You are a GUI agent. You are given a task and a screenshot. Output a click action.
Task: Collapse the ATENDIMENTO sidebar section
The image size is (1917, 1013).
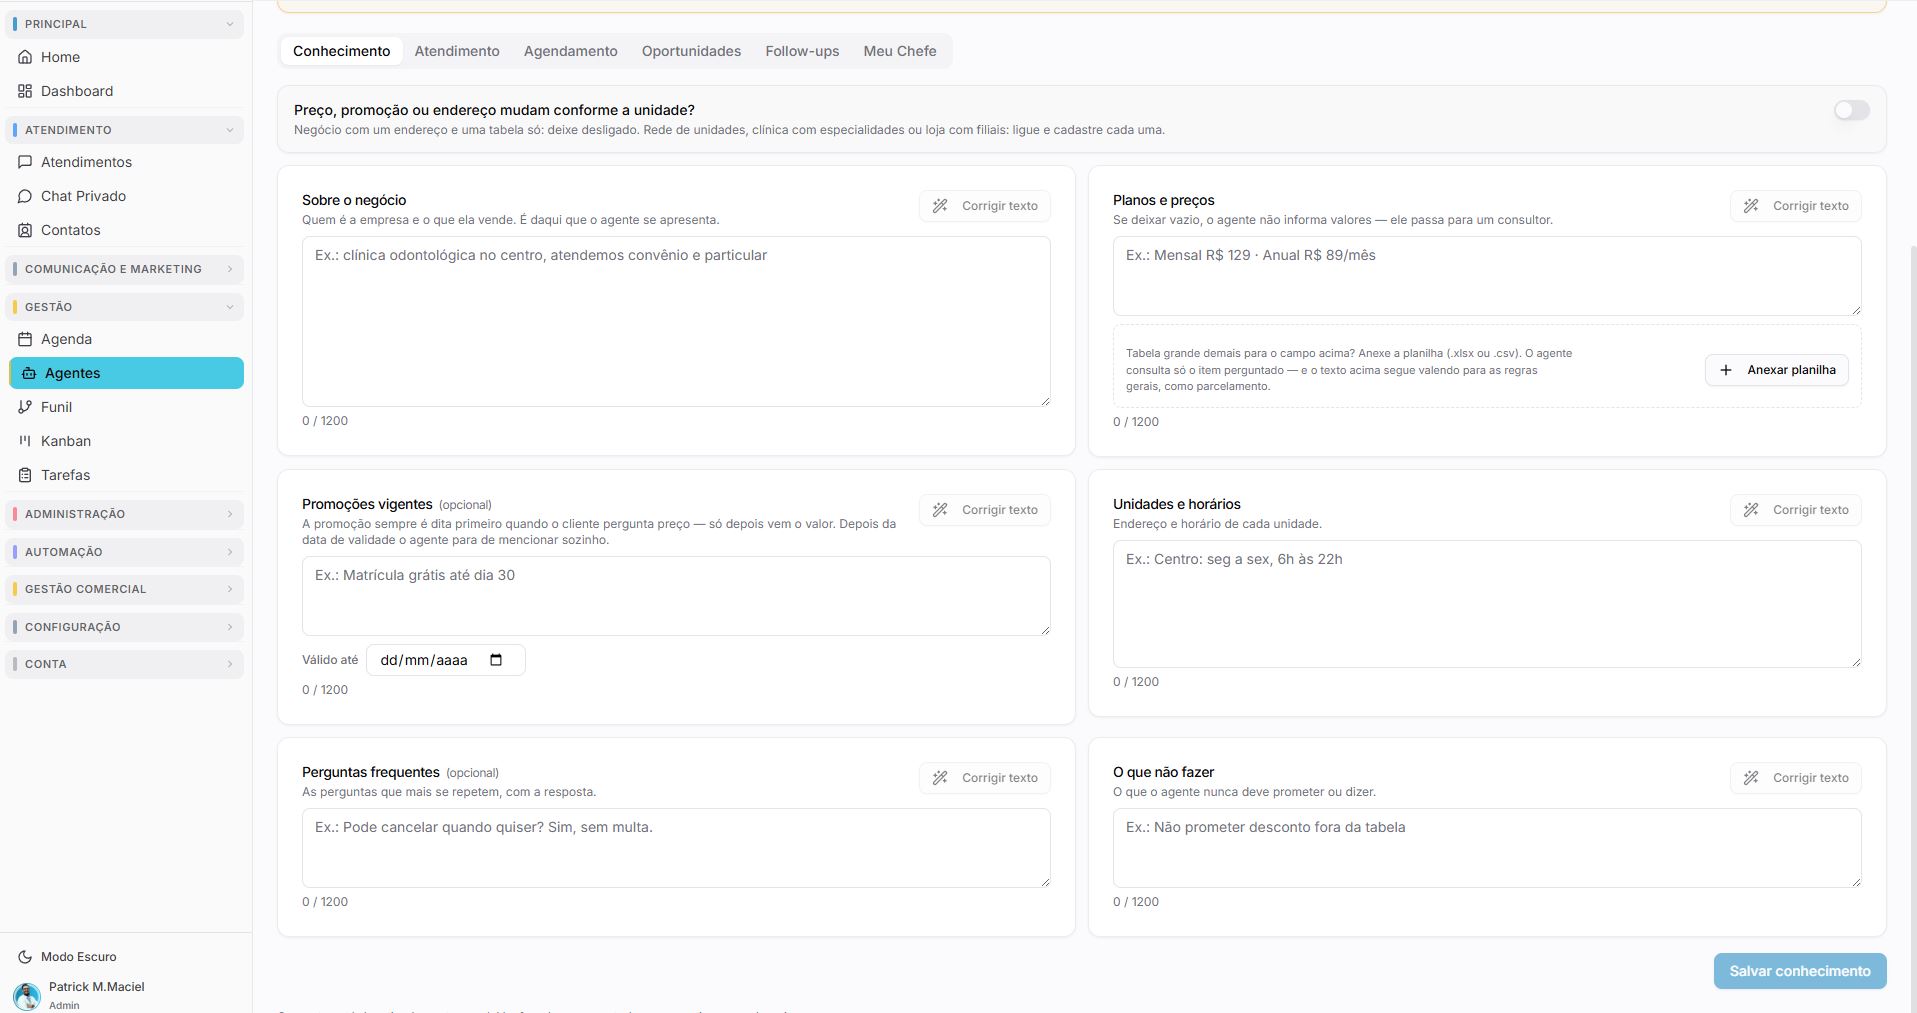pyautogui.click(x=126, y=130)
